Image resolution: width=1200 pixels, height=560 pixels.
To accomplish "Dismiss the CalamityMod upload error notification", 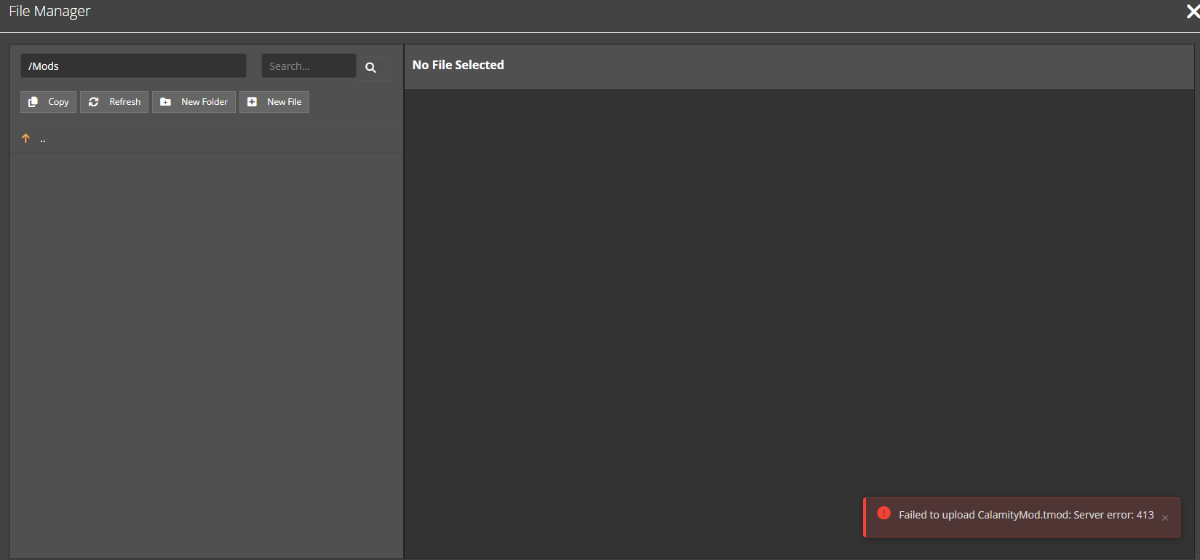I will [x=1165, y=518].
